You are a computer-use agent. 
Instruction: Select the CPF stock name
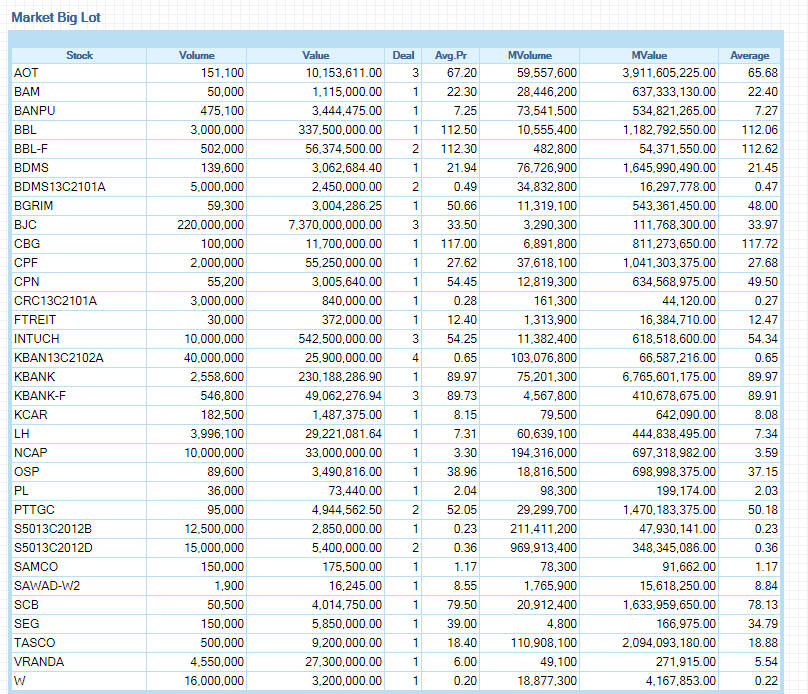(x=26, y=263)
